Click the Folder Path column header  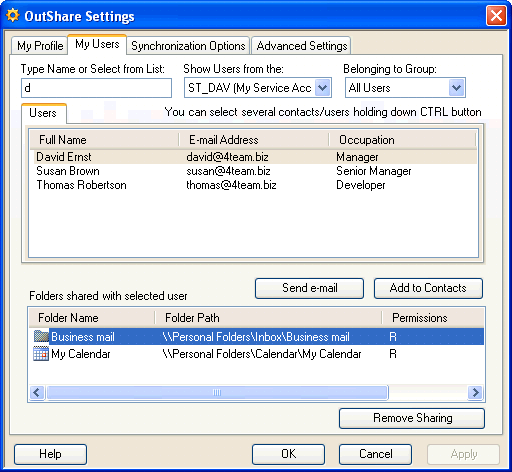[x=268, y=318]
